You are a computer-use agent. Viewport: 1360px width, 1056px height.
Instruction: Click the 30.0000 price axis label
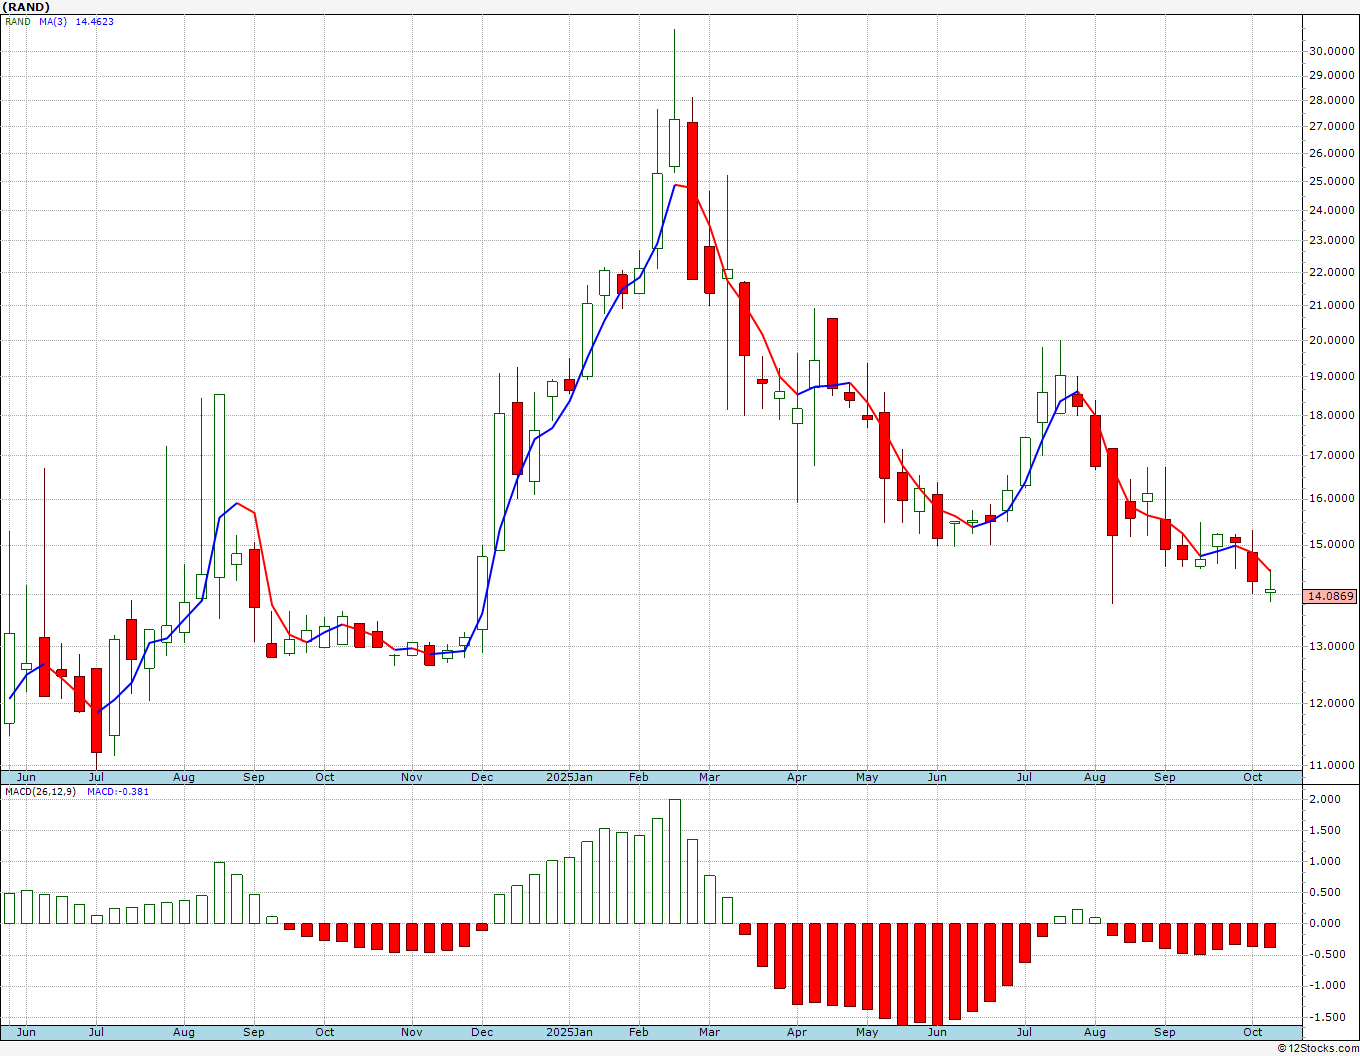coord(1331,51)
